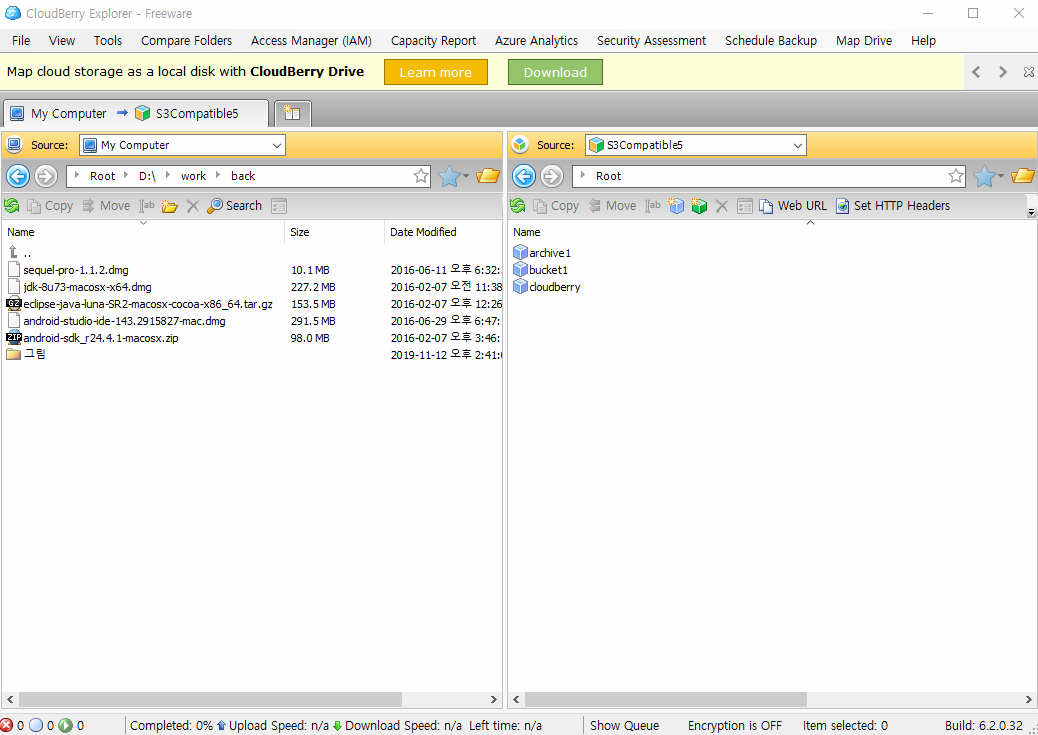Create new folder in left pane
This screenshot has height=735, width=1038.
[x=169, y=206]
